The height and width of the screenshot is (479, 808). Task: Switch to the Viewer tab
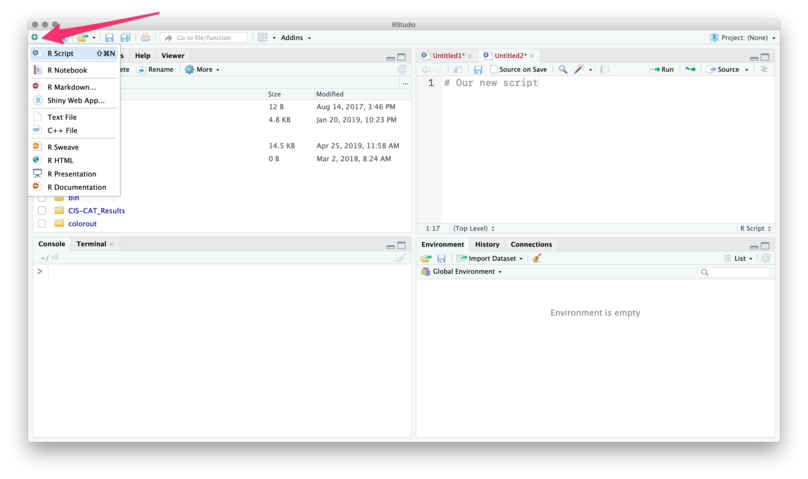coord(173,56)
